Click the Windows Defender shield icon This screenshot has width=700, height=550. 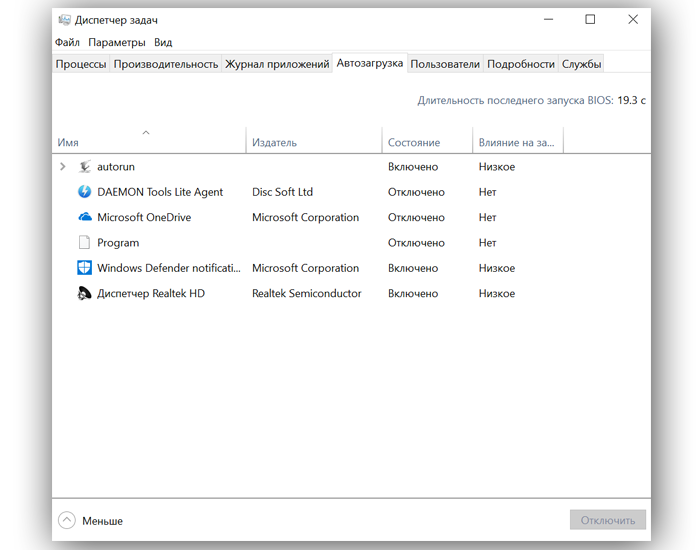tap(85, 268)
